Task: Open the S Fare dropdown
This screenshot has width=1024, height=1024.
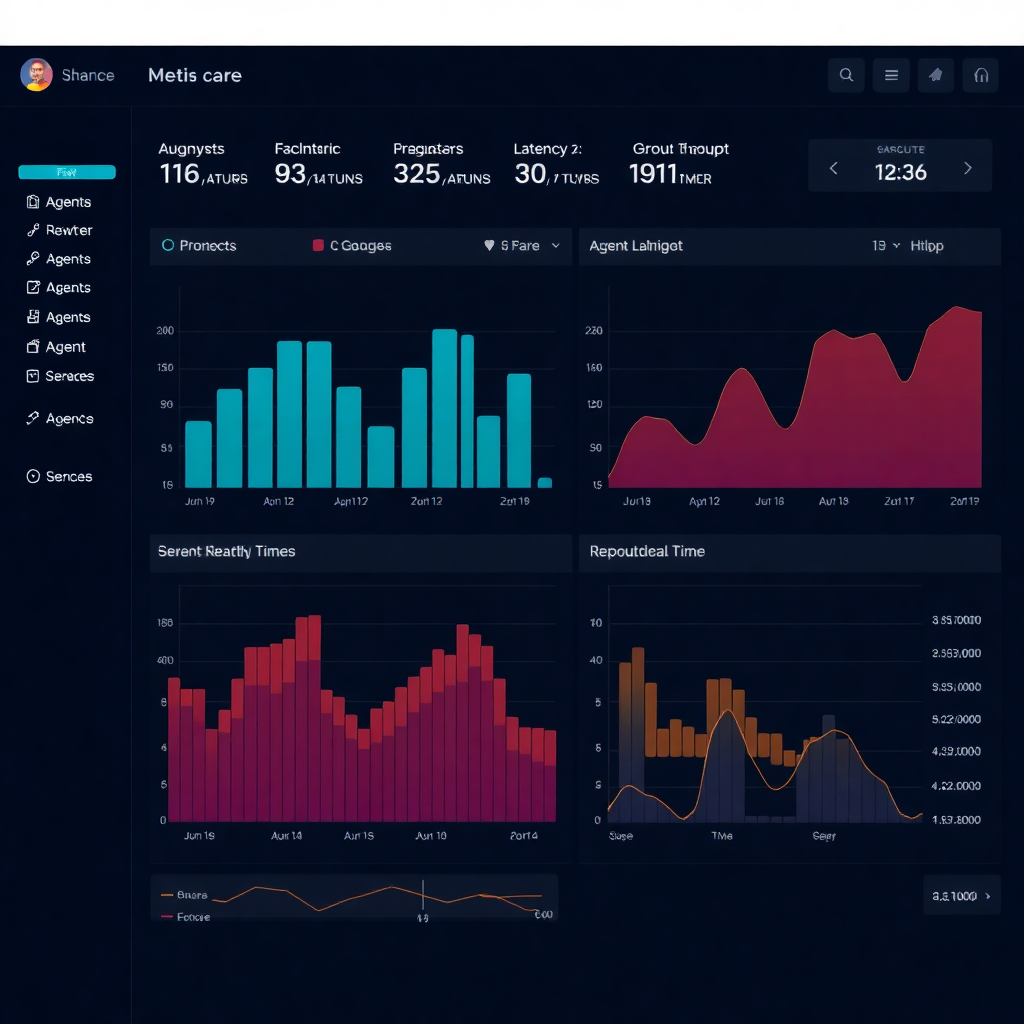Action: (521, 245)
